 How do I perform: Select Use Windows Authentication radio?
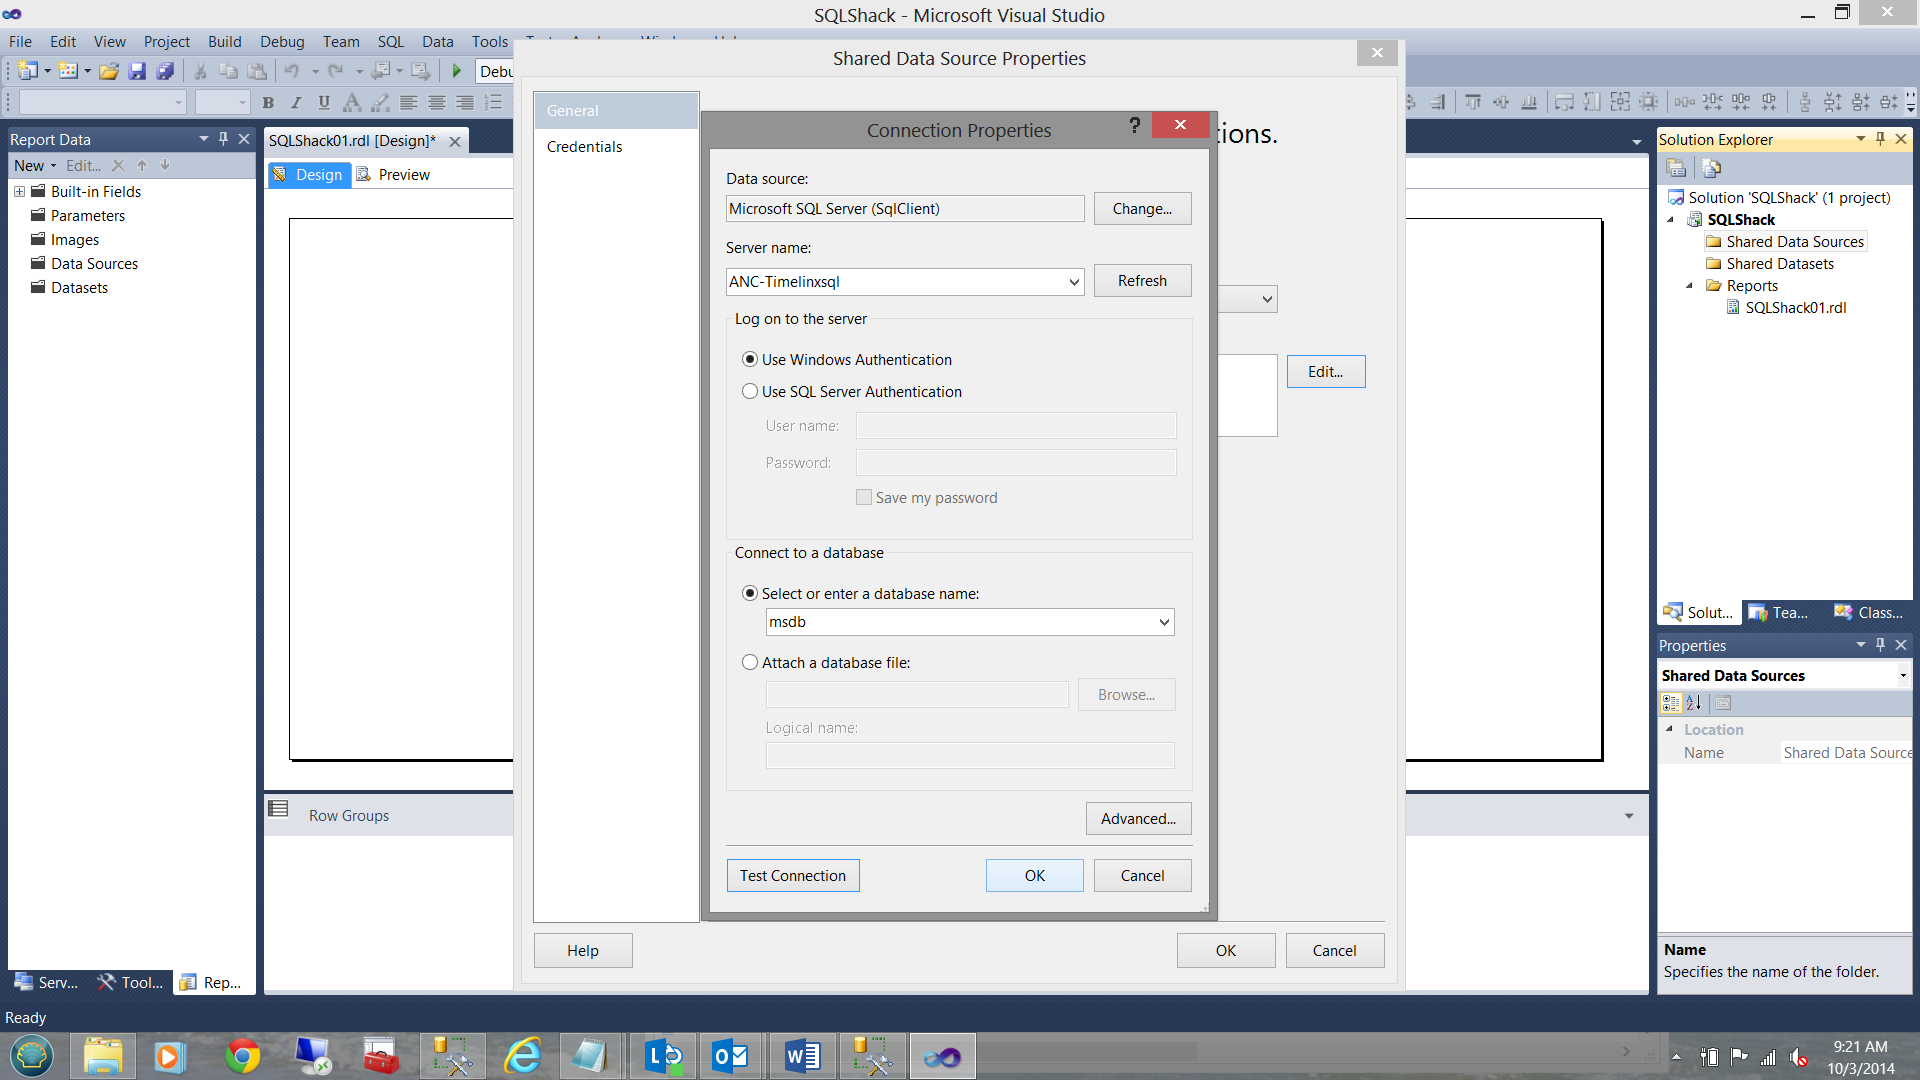tap(750, 360)
